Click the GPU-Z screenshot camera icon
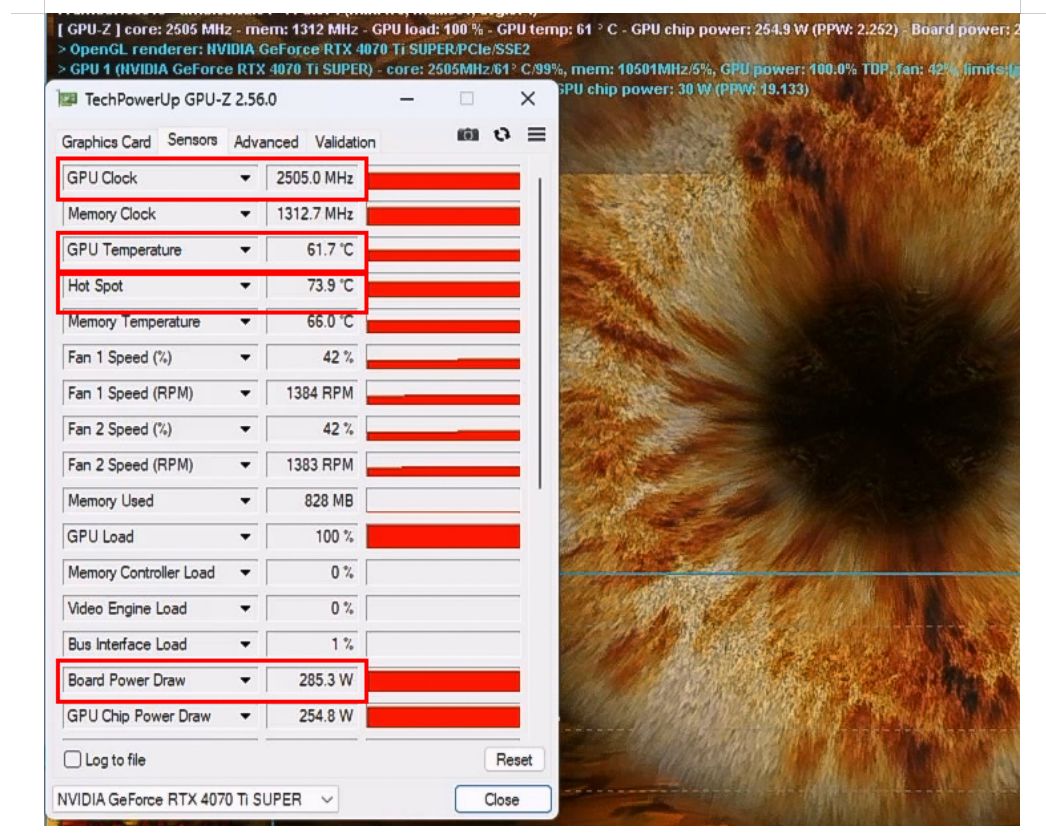This screenshot has width=1046, height=833. [468, 135]
